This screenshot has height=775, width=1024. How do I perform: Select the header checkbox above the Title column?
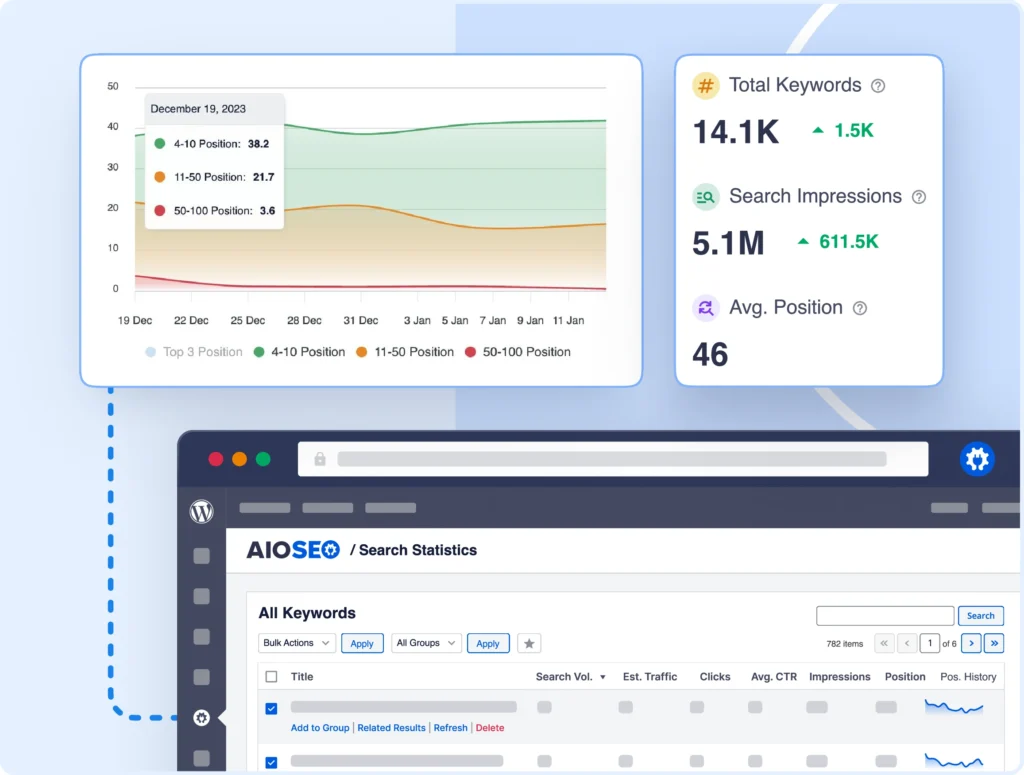(270, 677)
